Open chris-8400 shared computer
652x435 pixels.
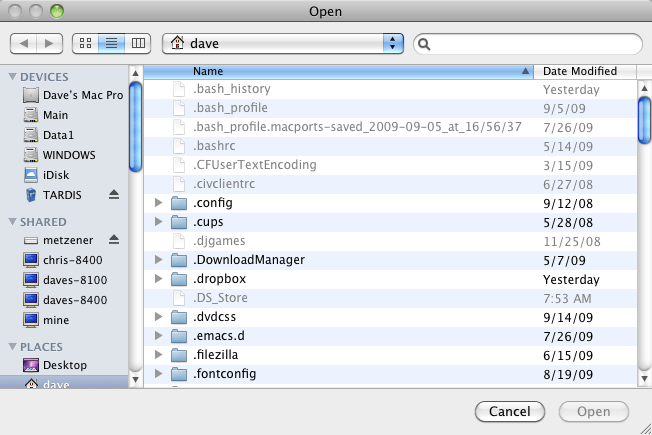coord(72,259)
